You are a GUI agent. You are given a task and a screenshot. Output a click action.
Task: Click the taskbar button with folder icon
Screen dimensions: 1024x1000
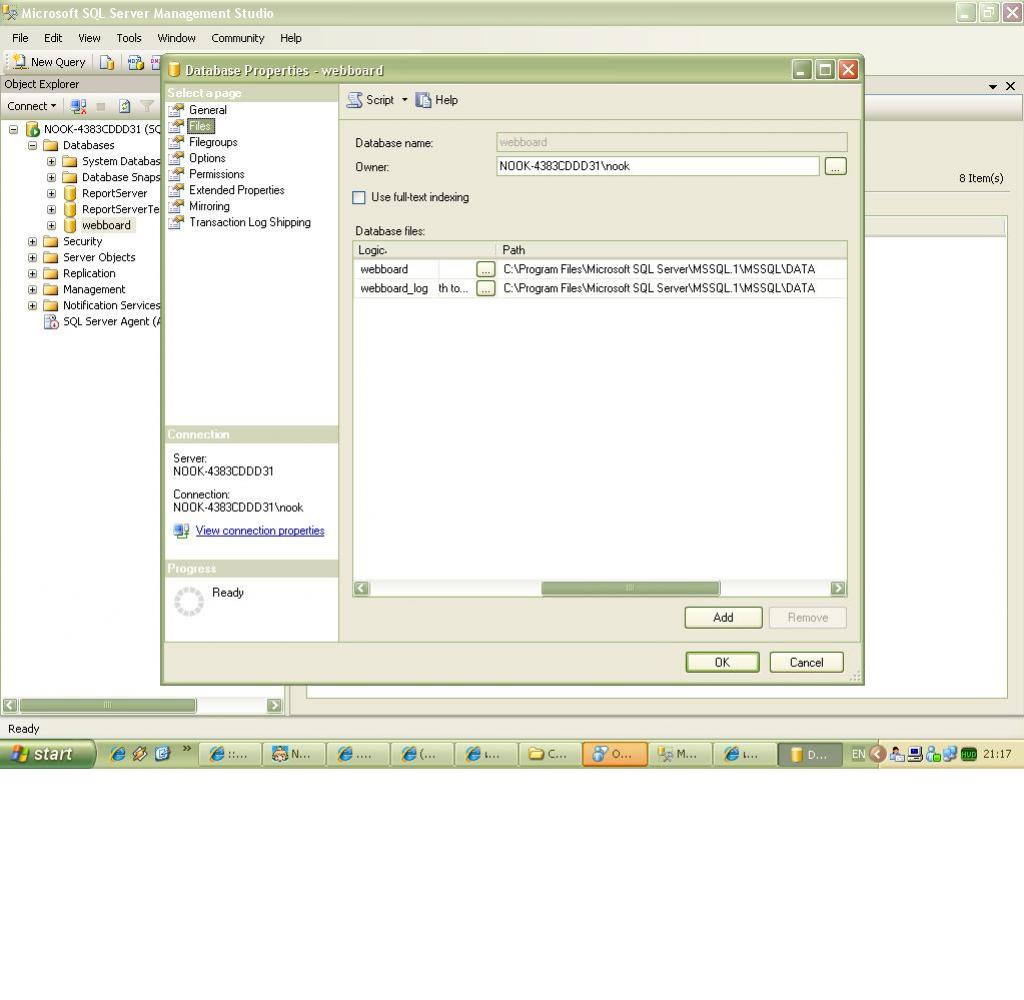[549, 754]
